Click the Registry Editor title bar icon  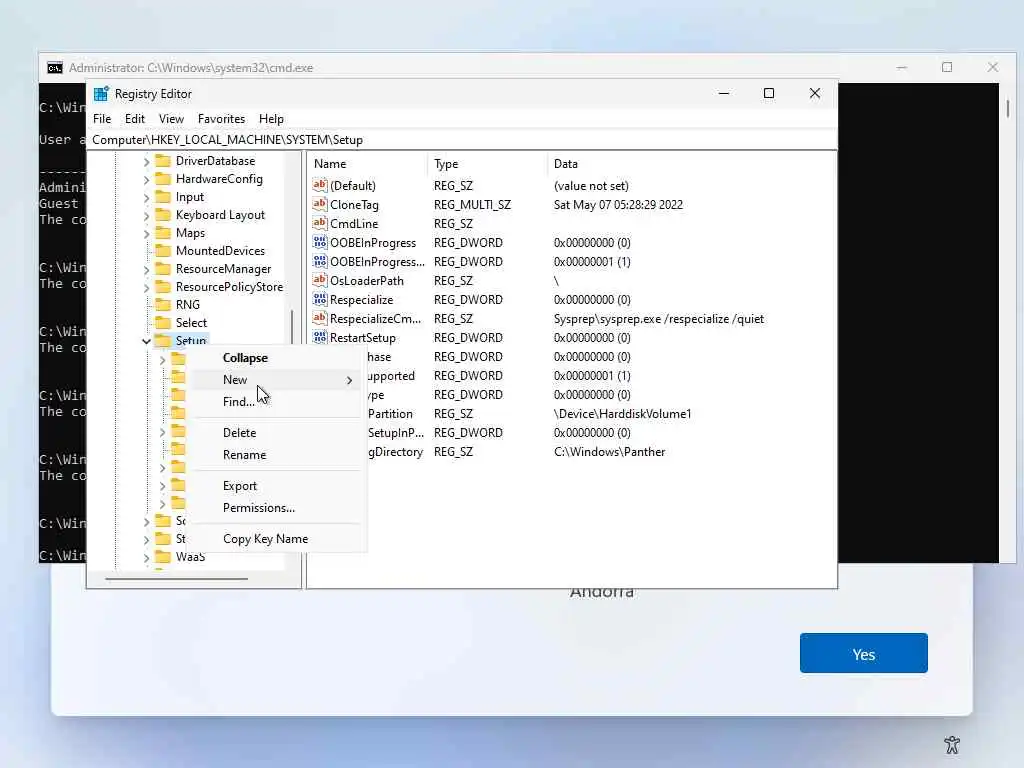(x=101, y=94)
